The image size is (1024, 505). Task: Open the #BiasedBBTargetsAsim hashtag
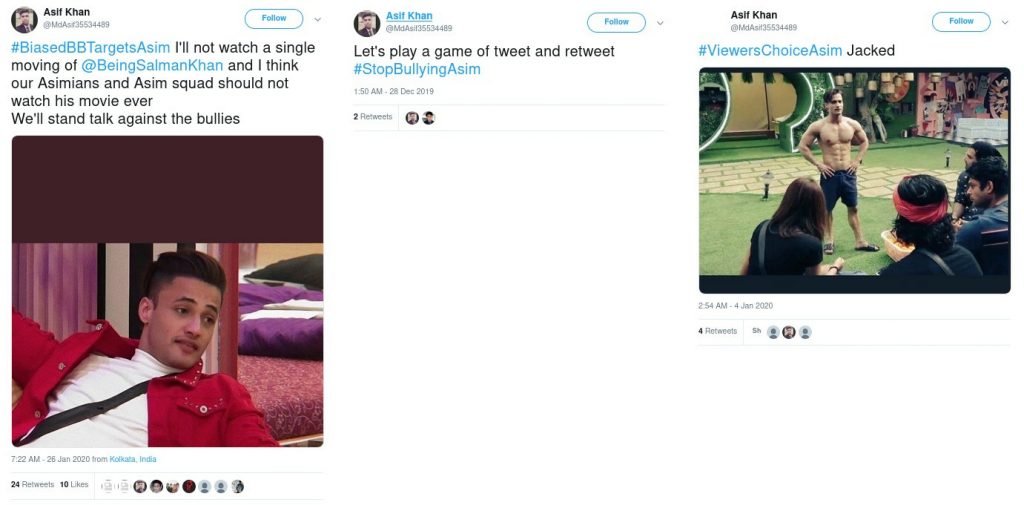(91, 48)
